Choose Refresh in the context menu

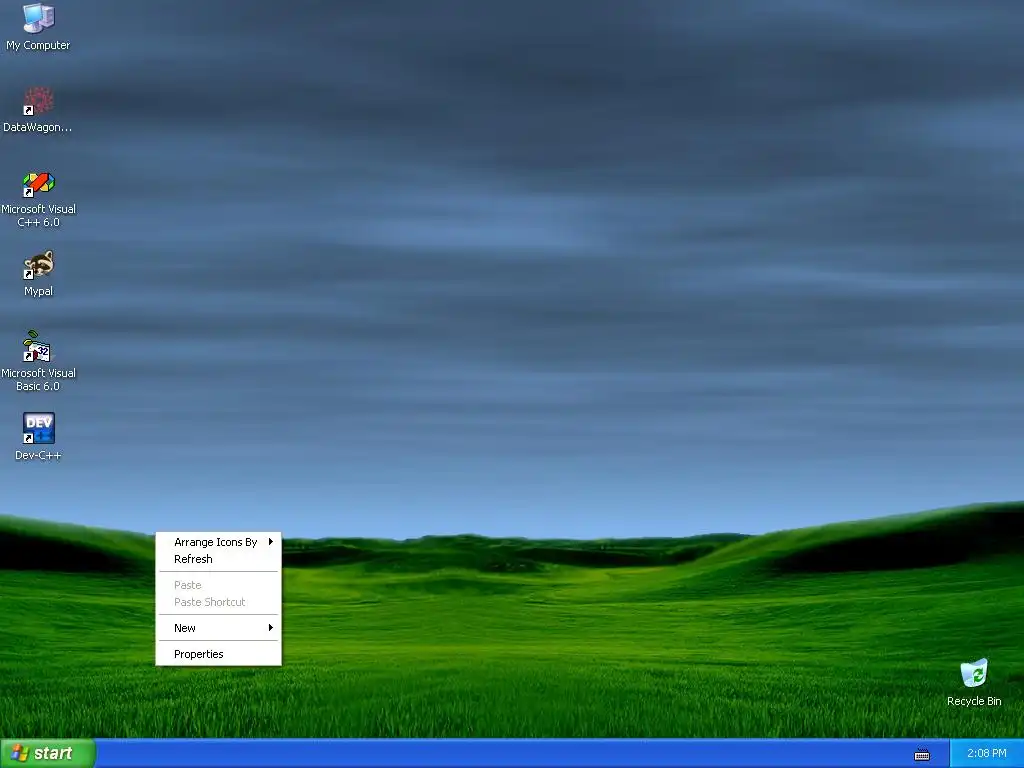(218, 559)
